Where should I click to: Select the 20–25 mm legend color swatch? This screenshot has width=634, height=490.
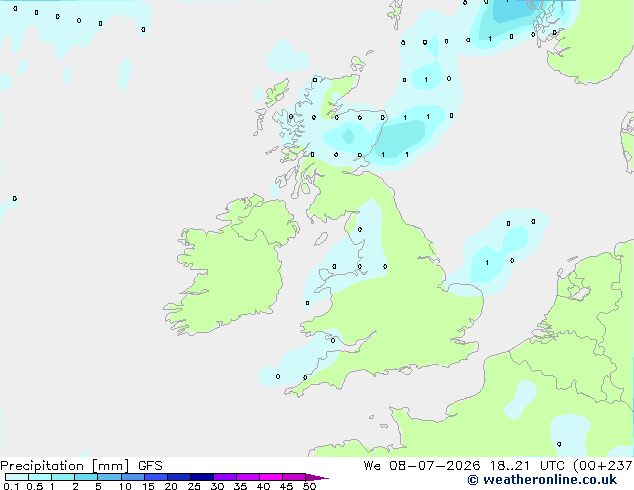[178, 477]
